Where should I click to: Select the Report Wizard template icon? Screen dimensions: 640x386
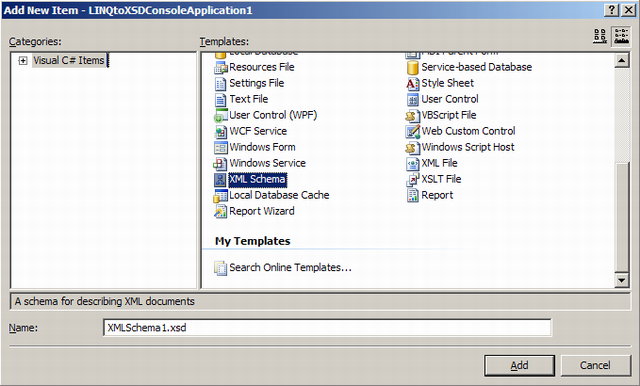point(220,211)
